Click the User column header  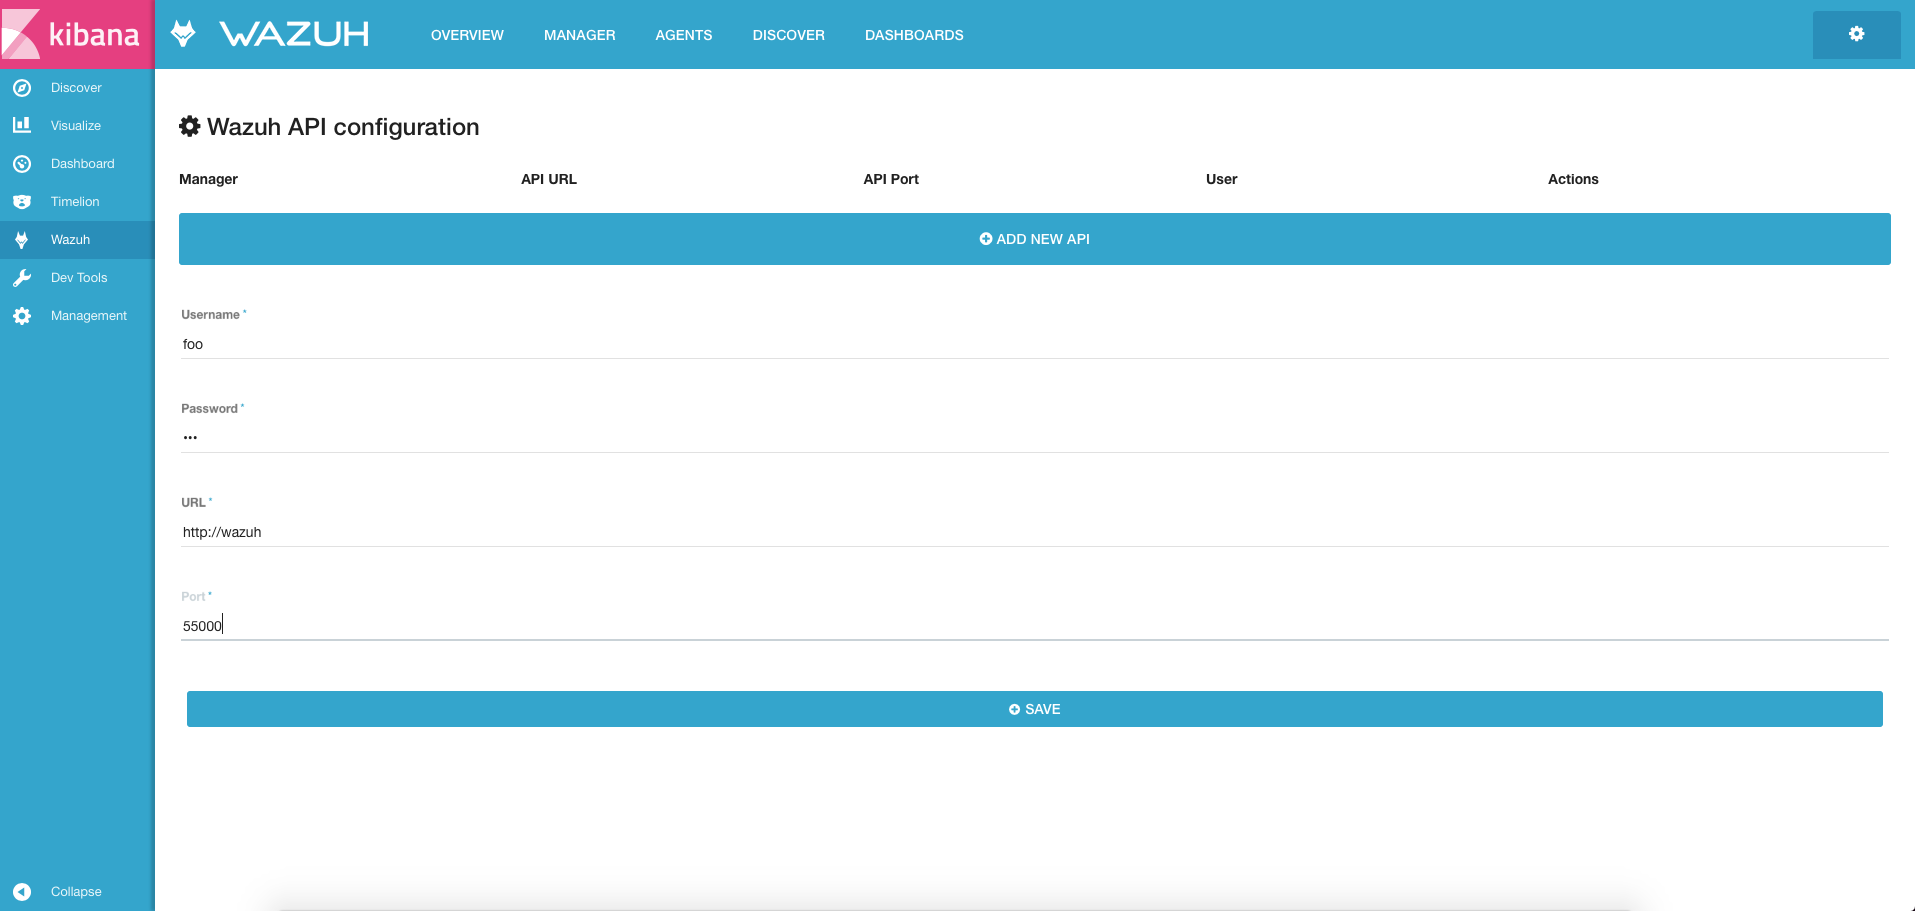[1222, 179]
